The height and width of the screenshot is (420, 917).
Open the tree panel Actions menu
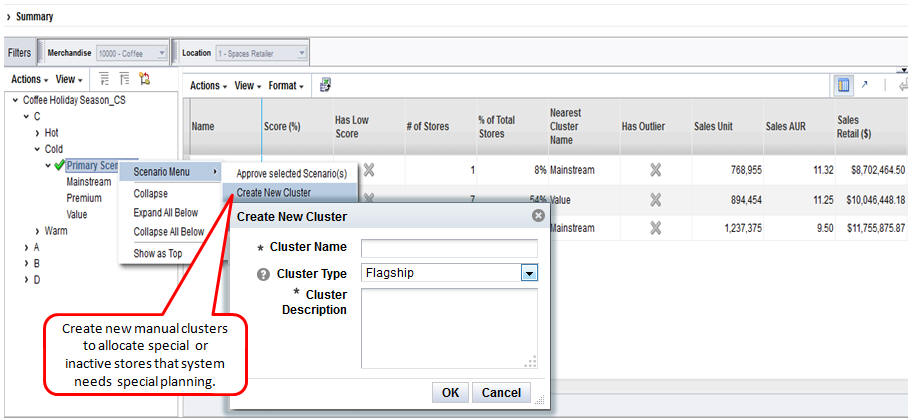(30, 79)
